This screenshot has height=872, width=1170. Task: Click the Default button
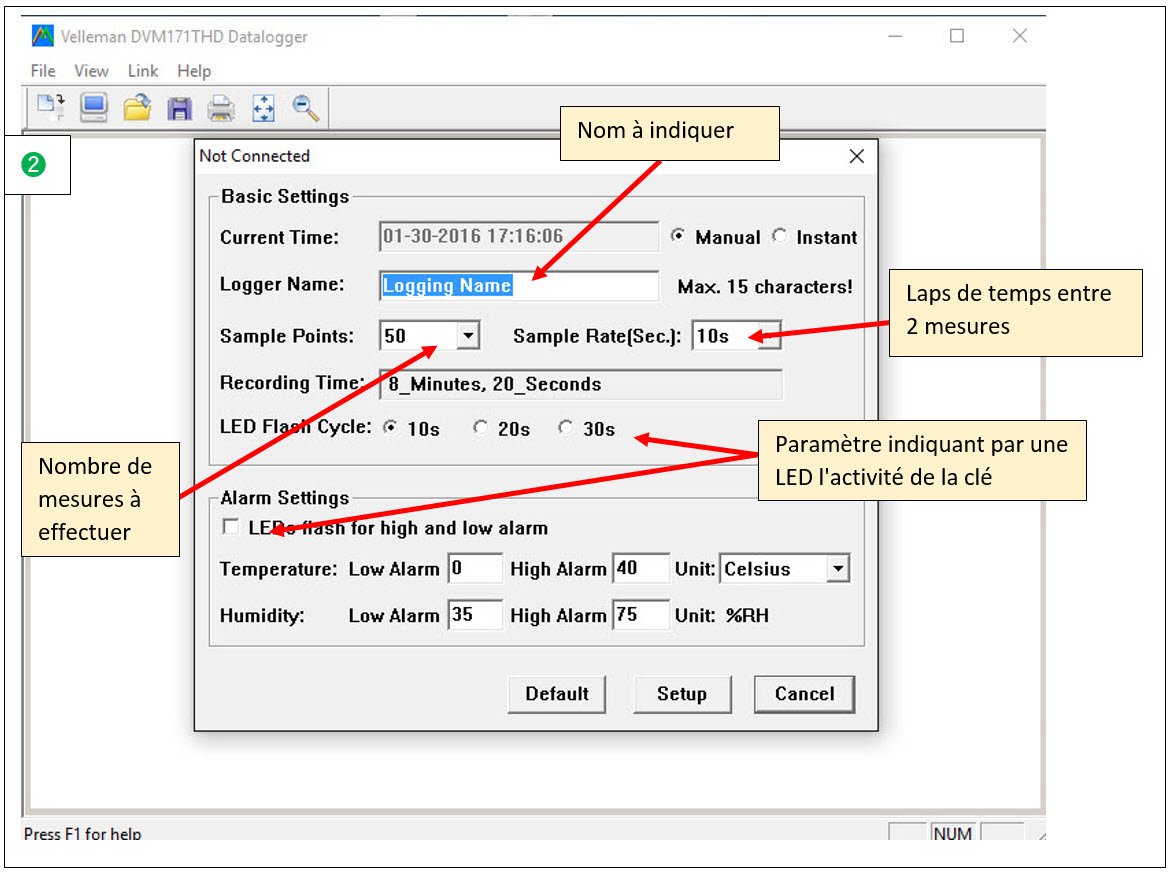click(557, 693)
